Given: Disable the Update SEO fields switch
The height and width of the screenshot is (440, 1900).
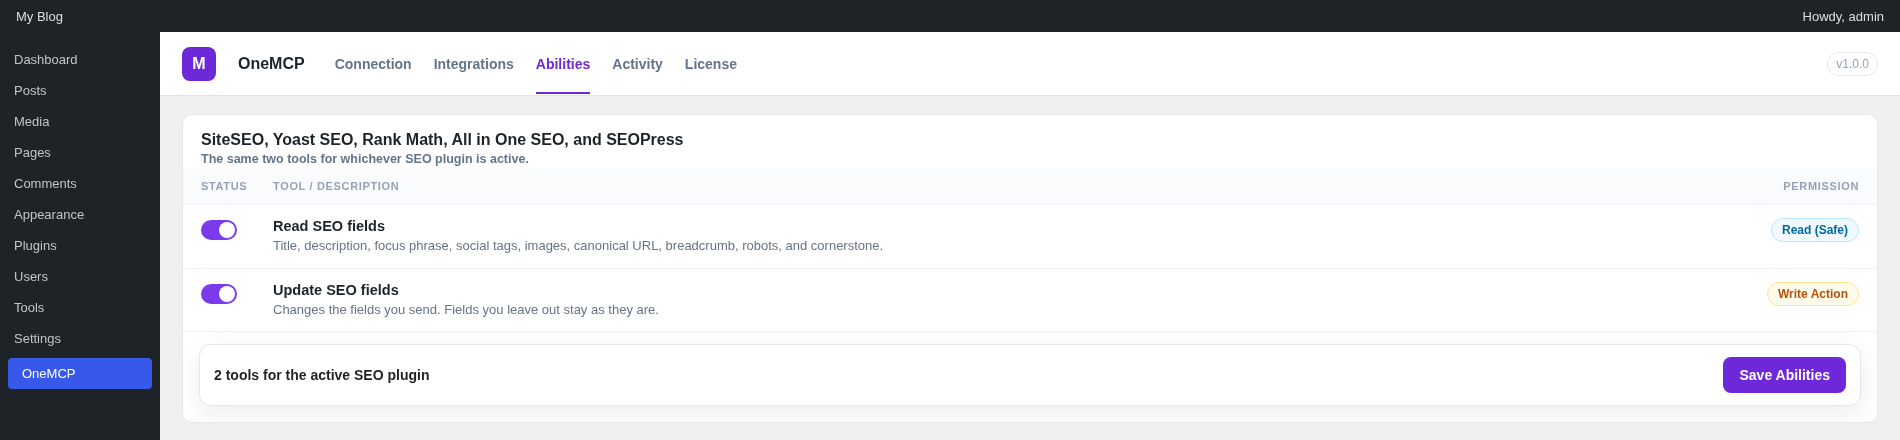Looking at the screenshot, I should point(219,294).
